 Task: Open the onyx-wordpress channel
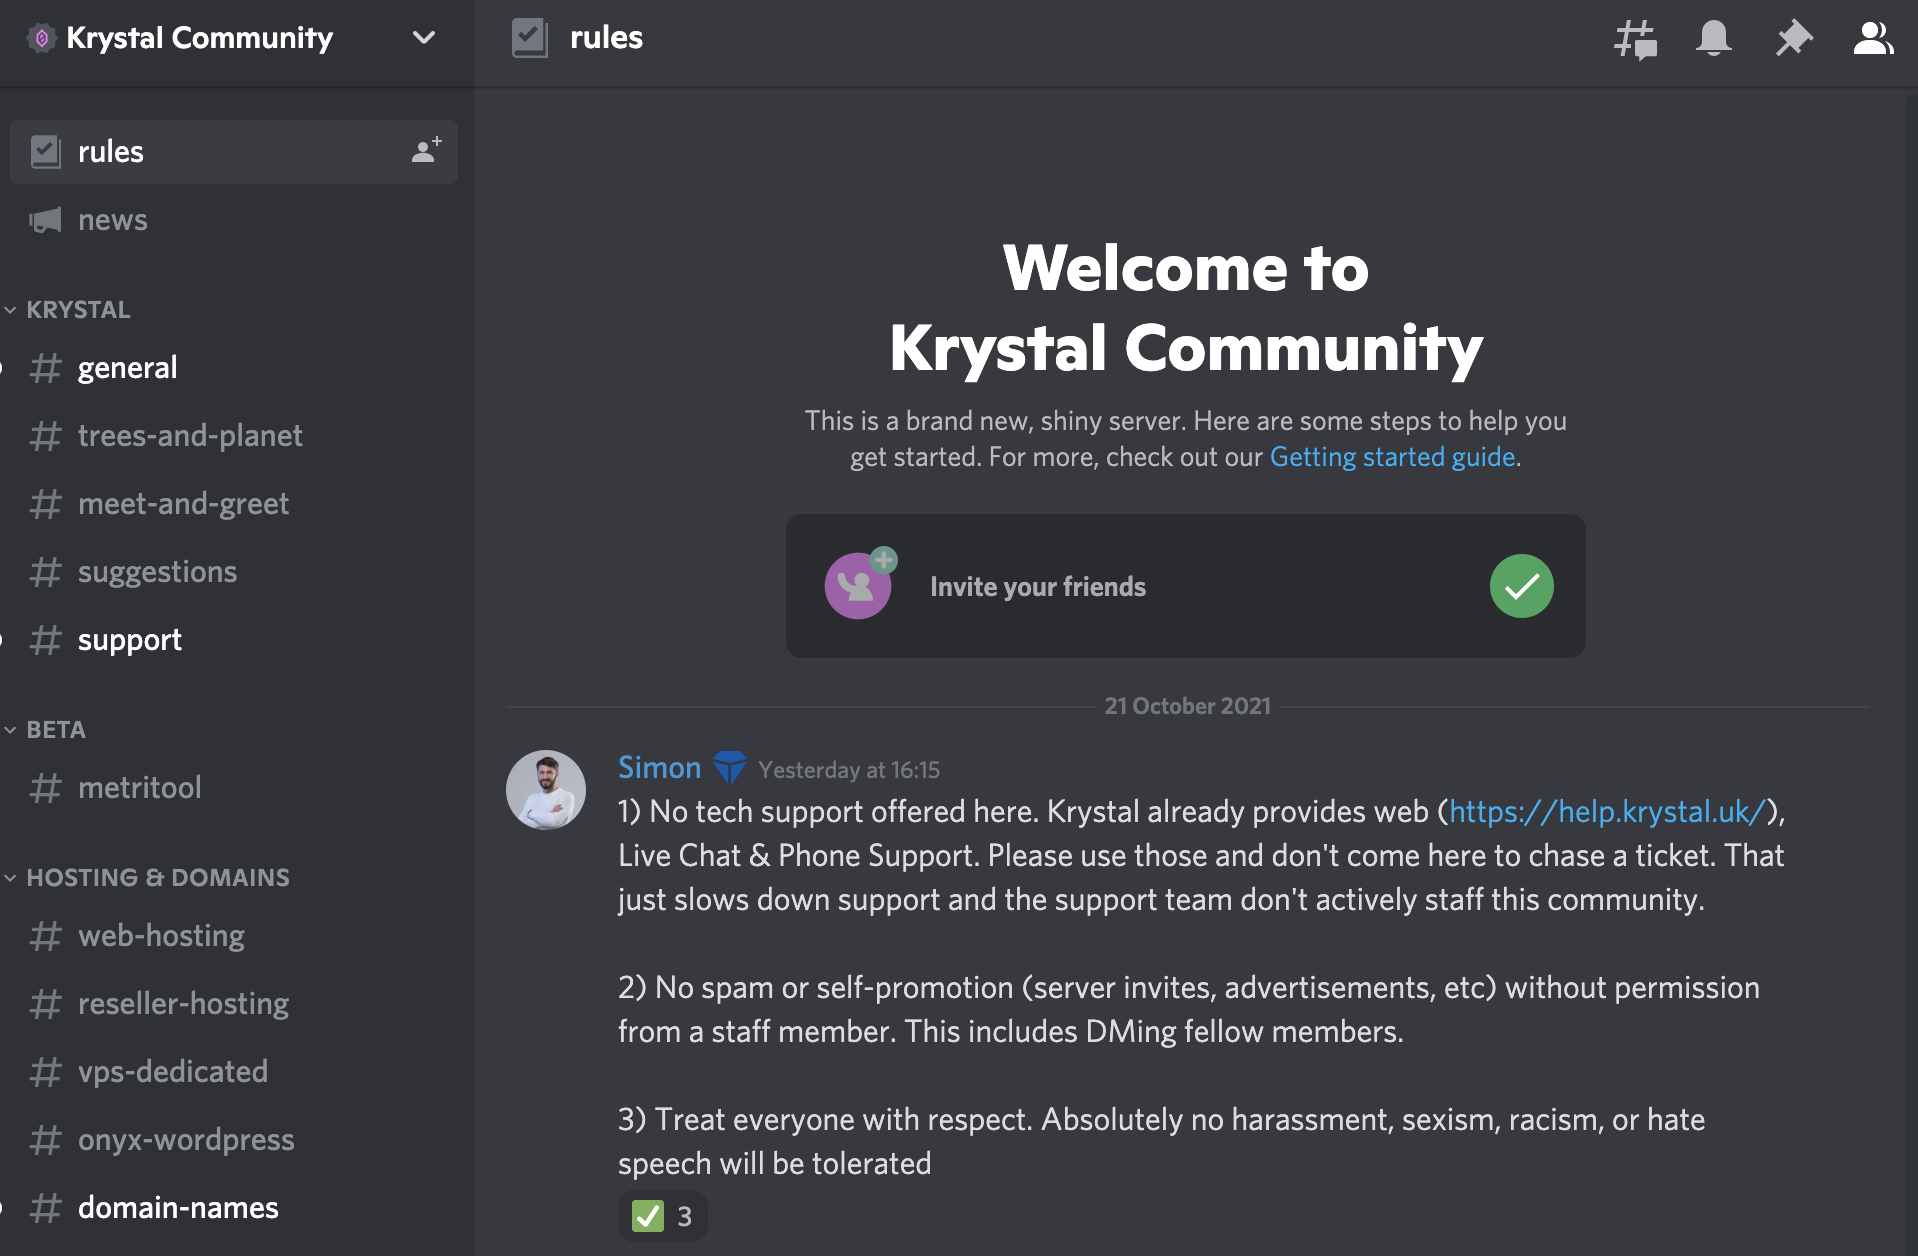(234, 1140)
